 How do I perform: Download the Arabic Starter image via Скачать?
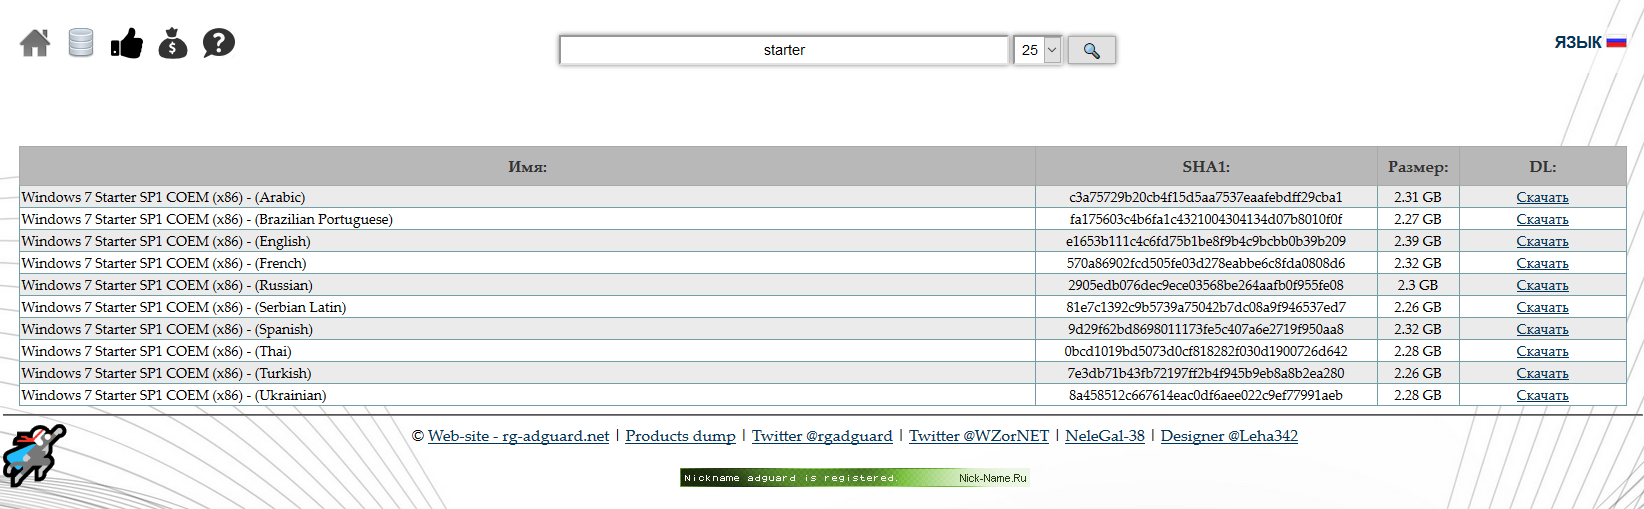tap(1542, 197)
